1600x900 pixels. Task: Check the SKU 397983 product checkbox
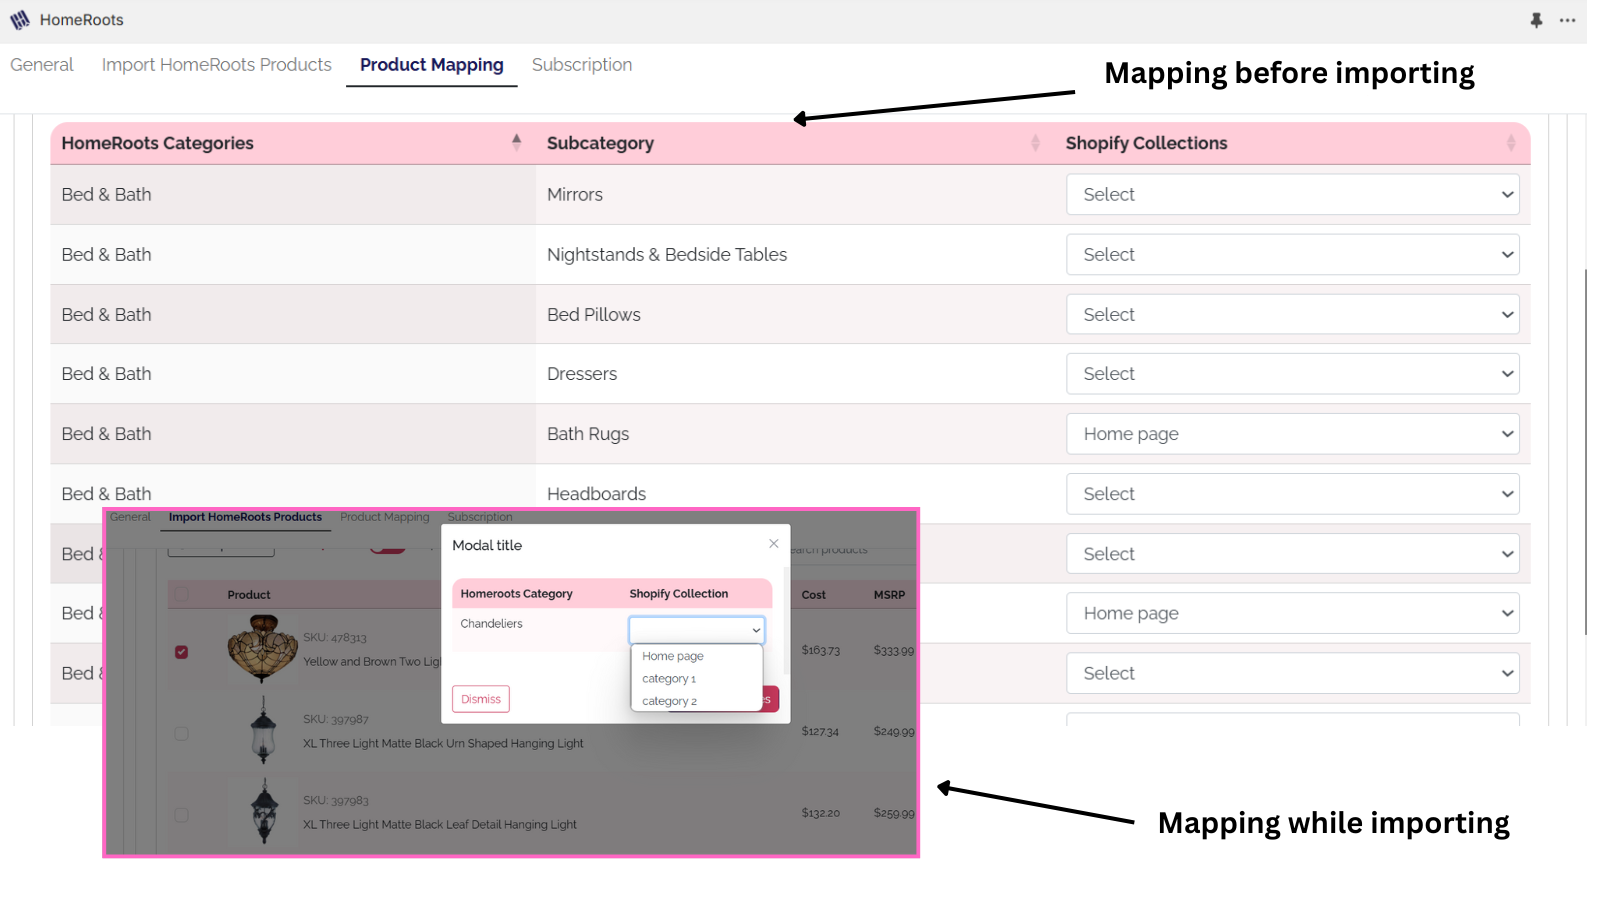click(x=181, y=815)
